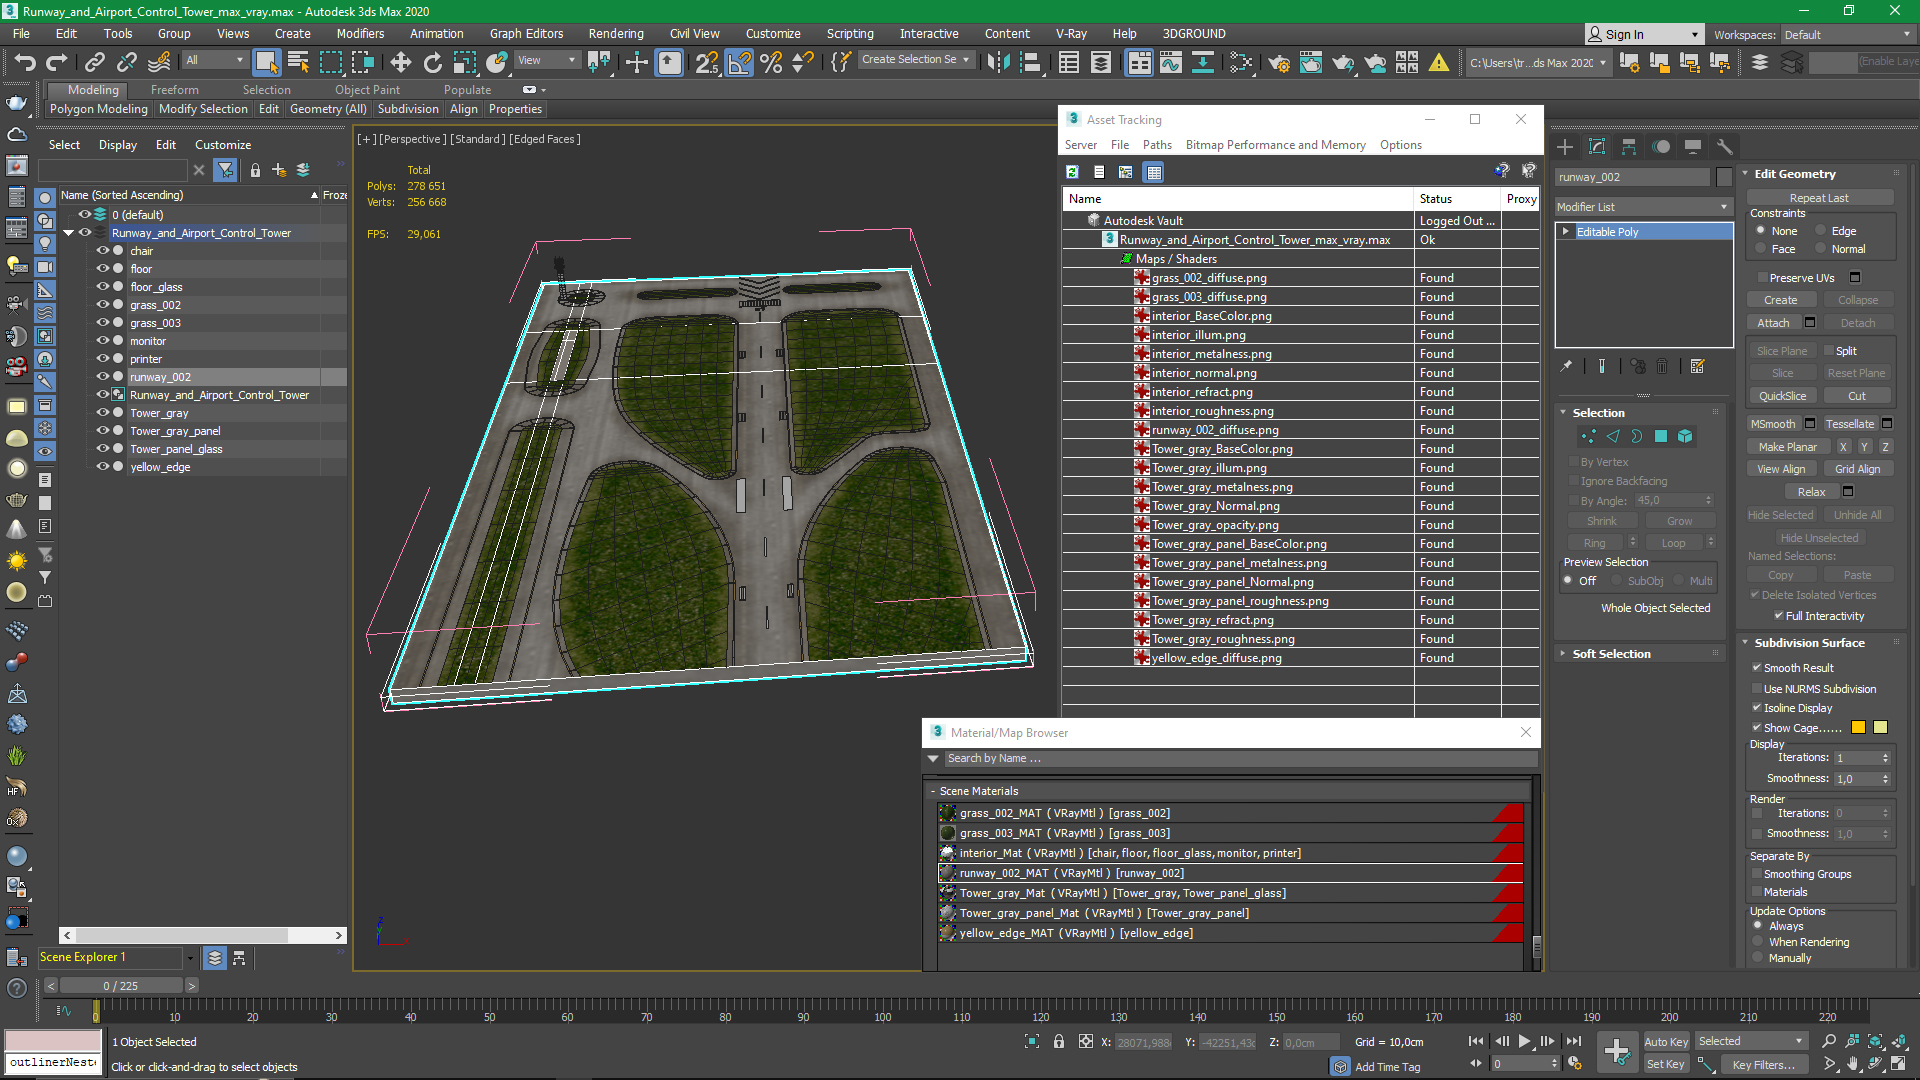Activate the Select and Rotate tool
This screenshot has width=1920, height=1080.
coord(432,62)
